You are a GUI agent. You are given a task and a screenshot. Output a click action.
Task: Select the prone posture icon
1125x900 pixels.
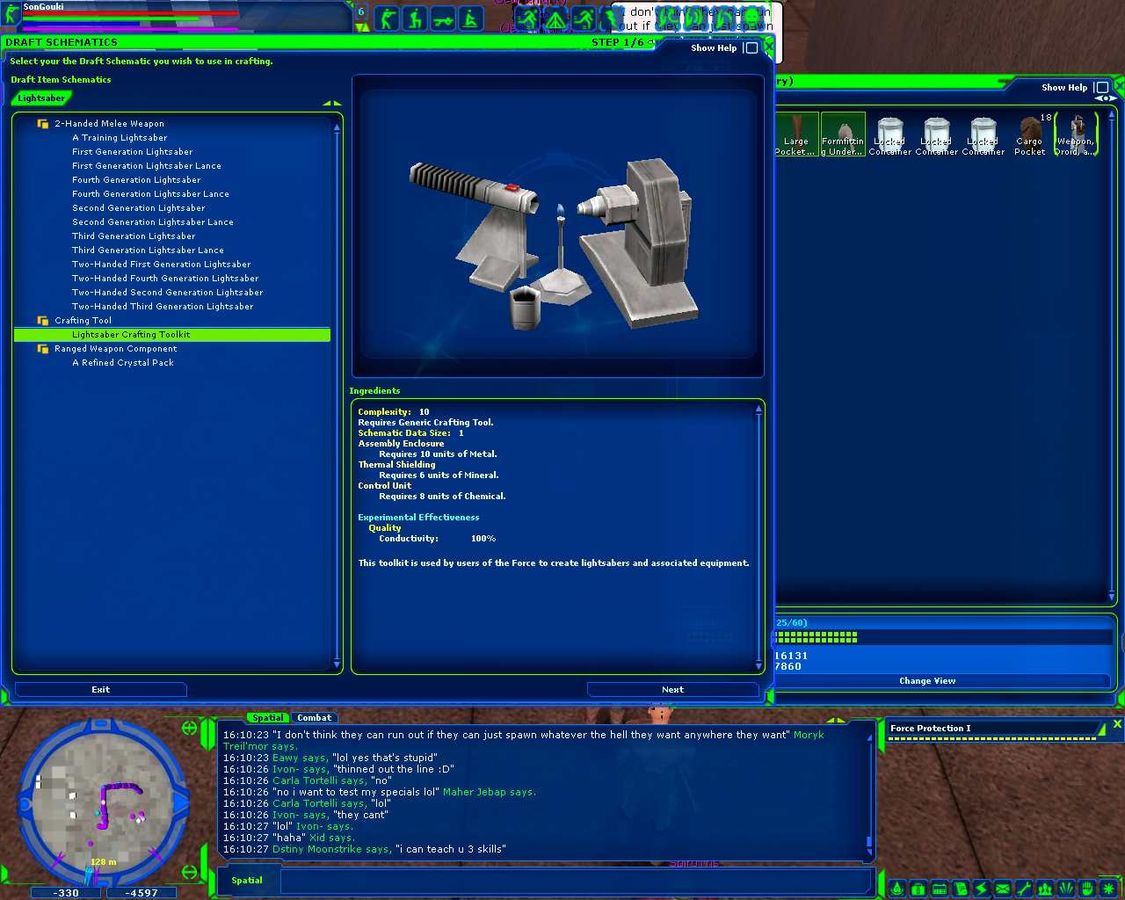click(x=442, y=19)
